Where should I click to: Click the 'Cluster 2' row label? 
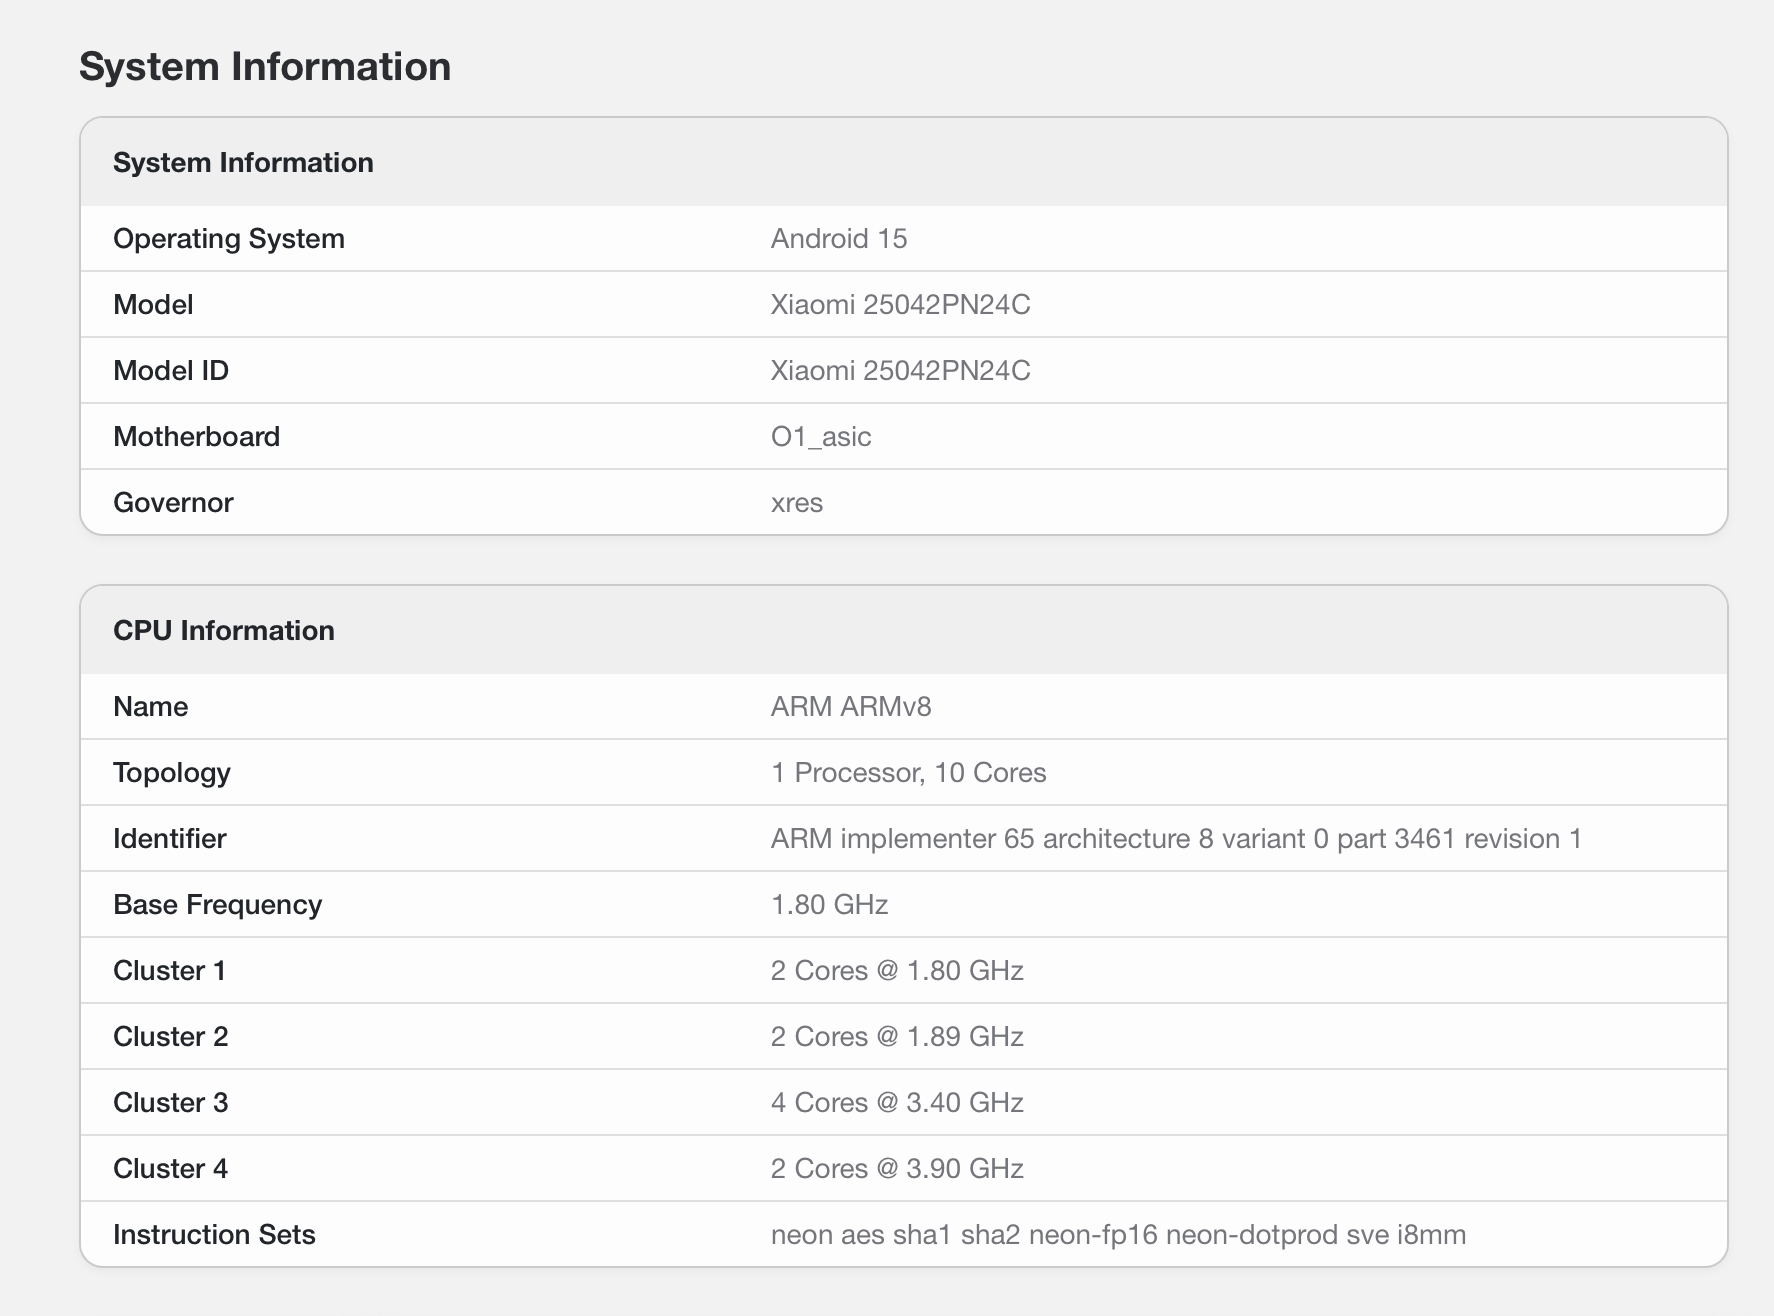point(171,1037)
